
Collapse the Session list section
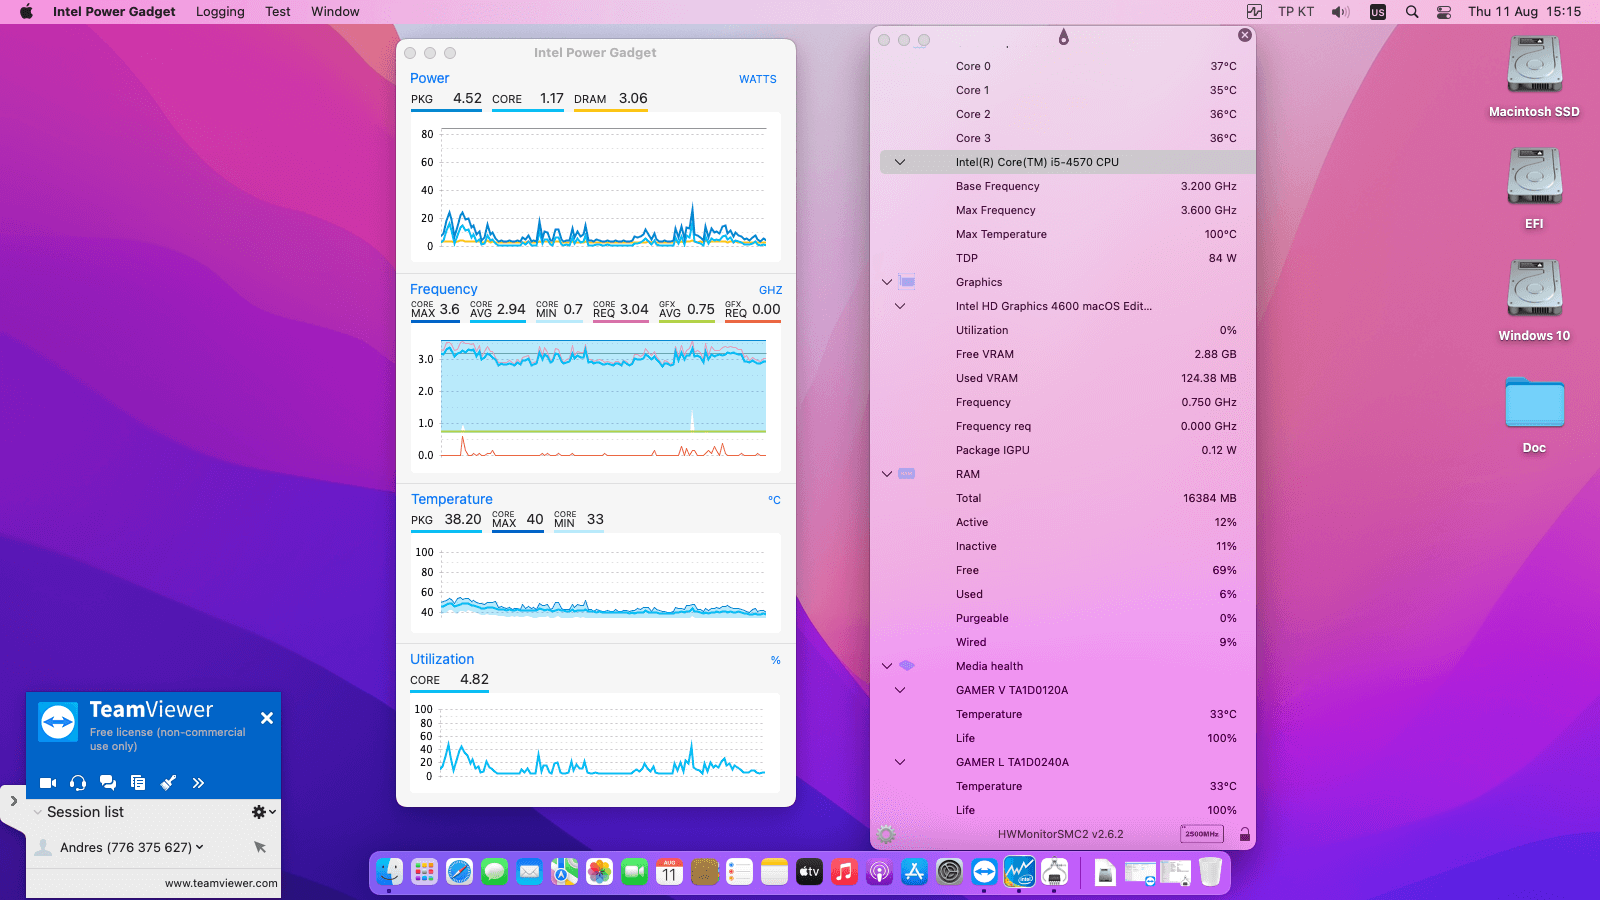pos(38,812)
